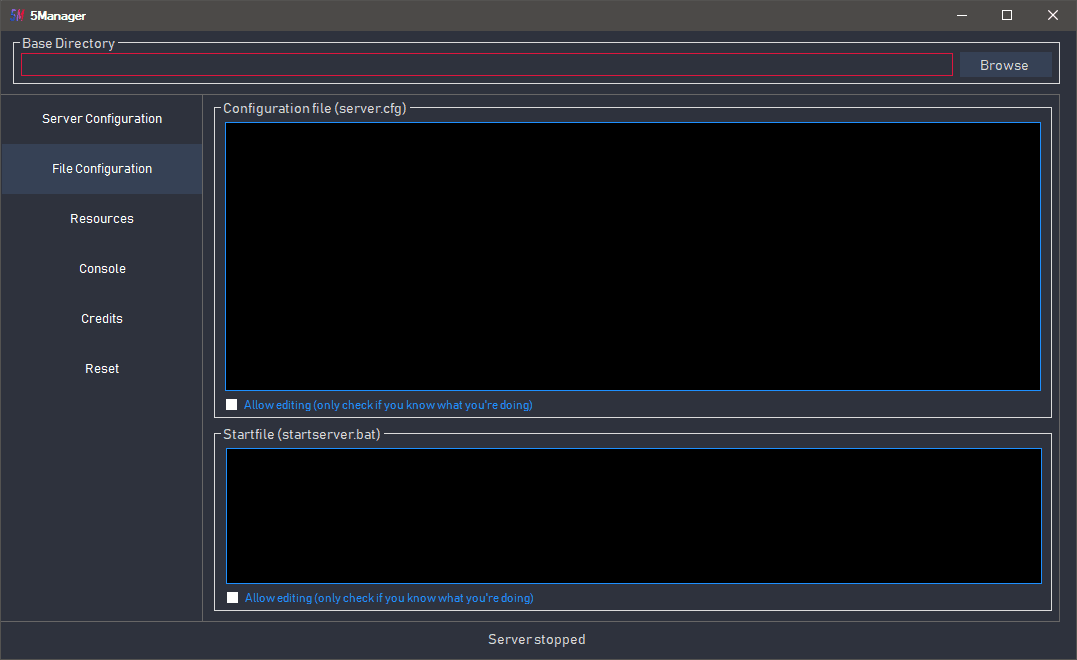Image resolution: width=1077 pixels, height=660 pixels.
Task: Choose Reset in the sidebar
Action: click(102, 369)
